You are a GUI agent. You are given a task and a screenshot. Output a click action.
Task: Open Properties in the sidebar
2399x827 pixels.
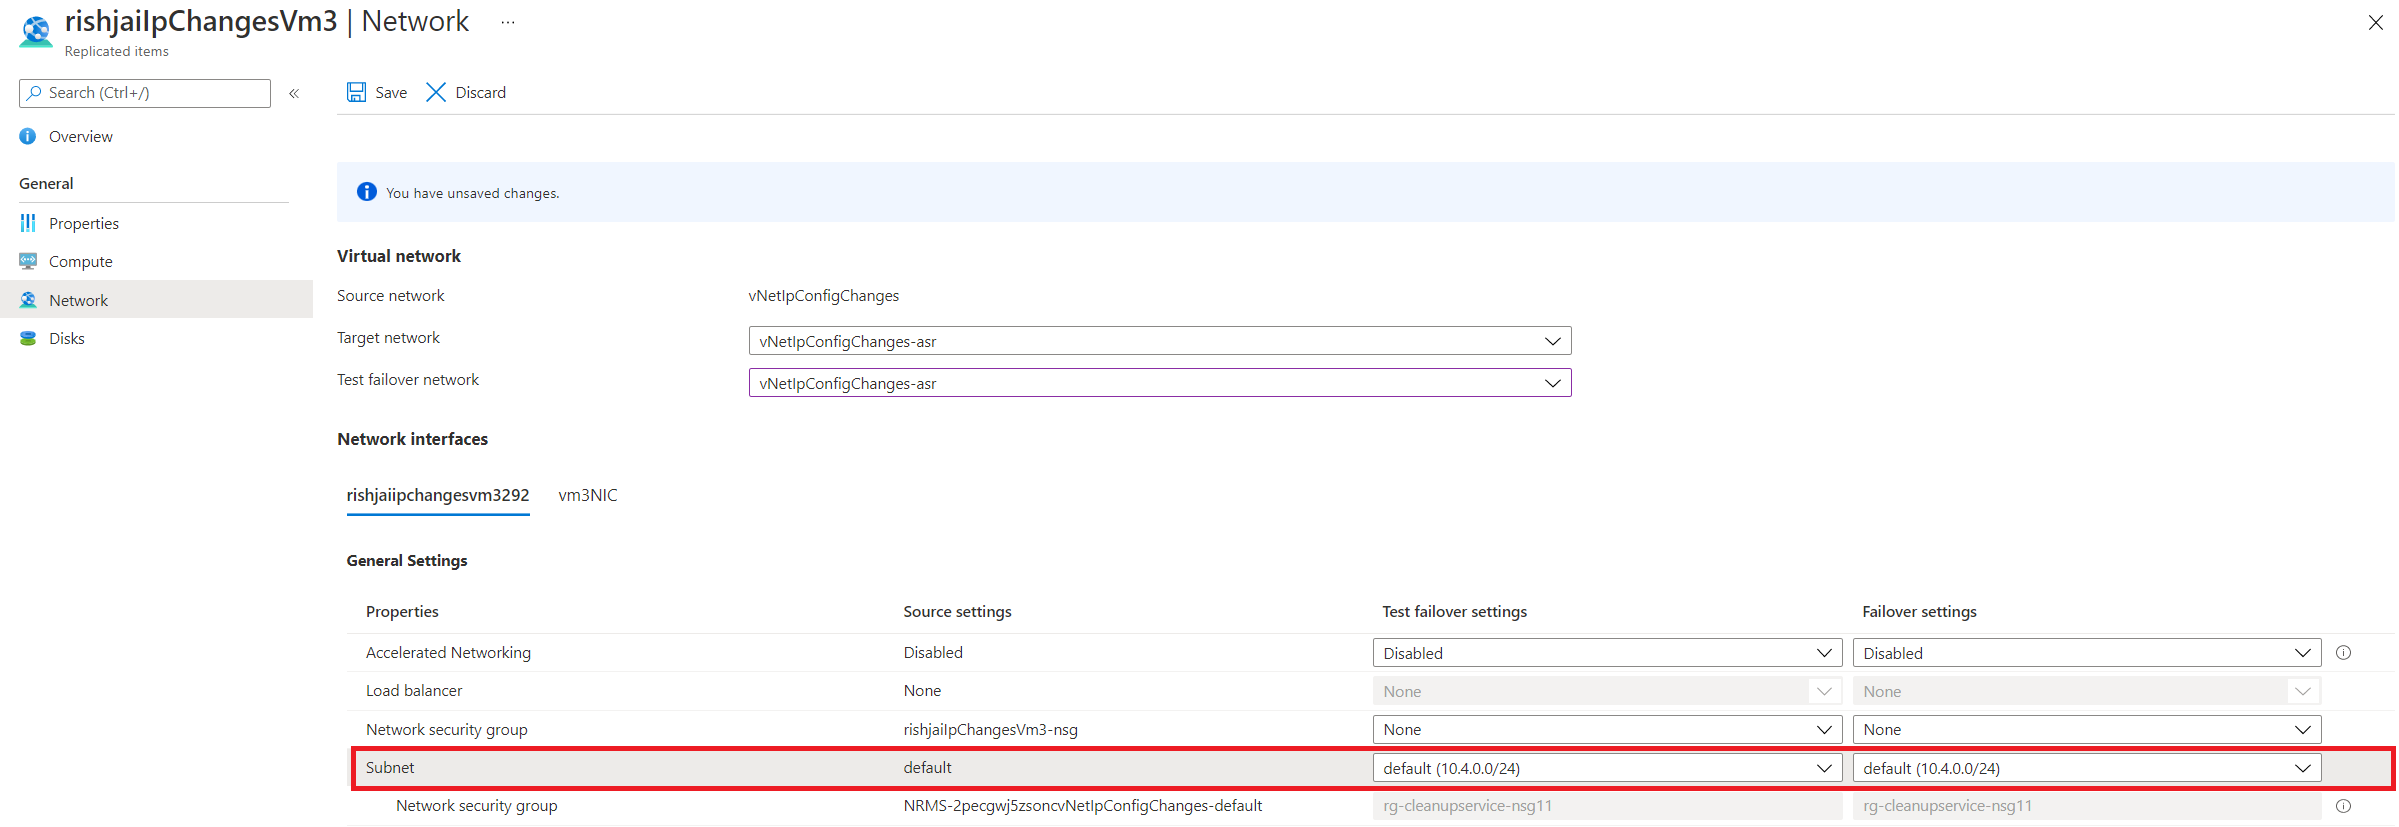[84, 223]
